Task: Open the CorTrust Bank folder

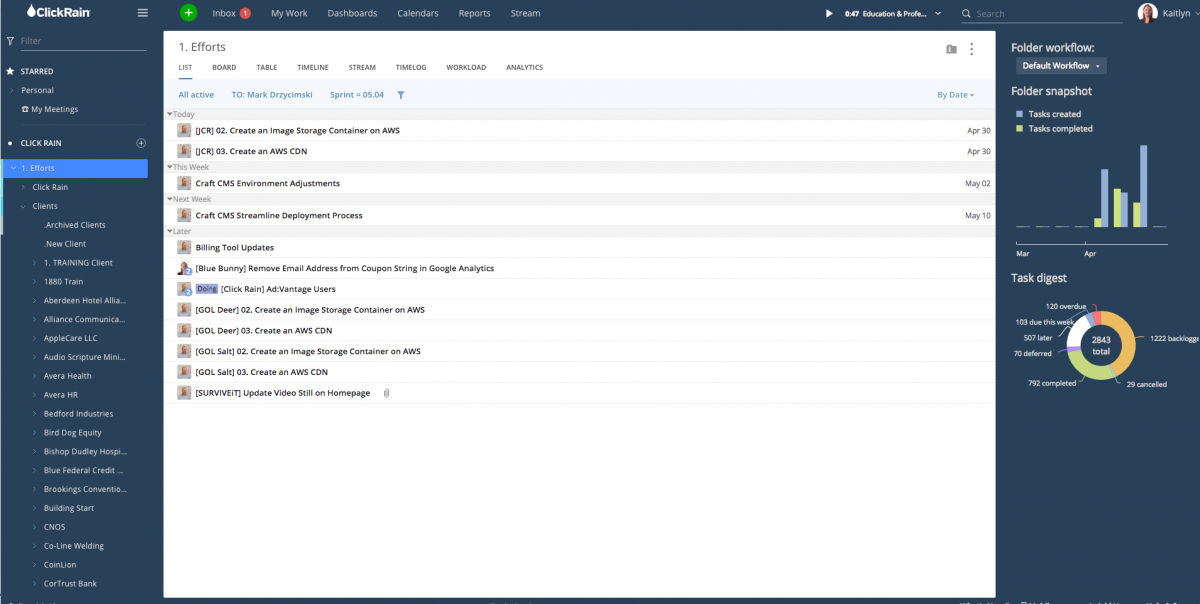Action: pyautogui.click(x=70, y=584)
